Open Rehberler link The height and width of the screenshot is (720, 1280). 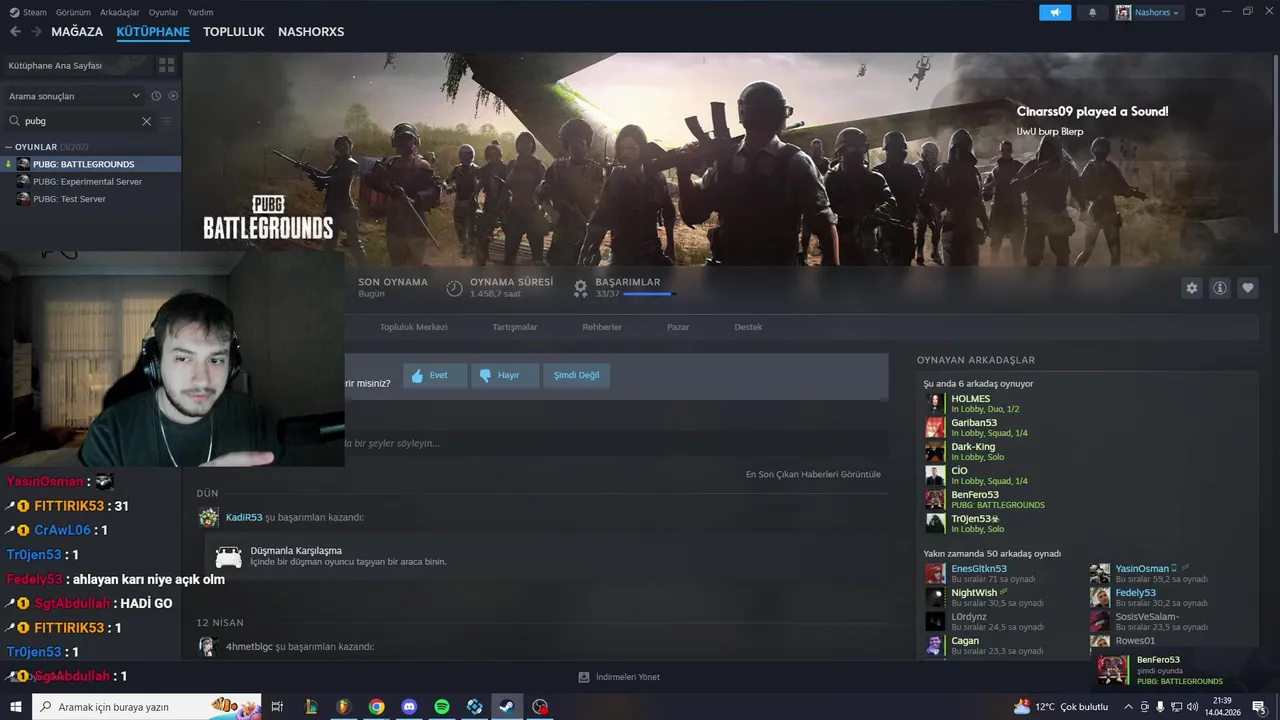pos(602,327)
